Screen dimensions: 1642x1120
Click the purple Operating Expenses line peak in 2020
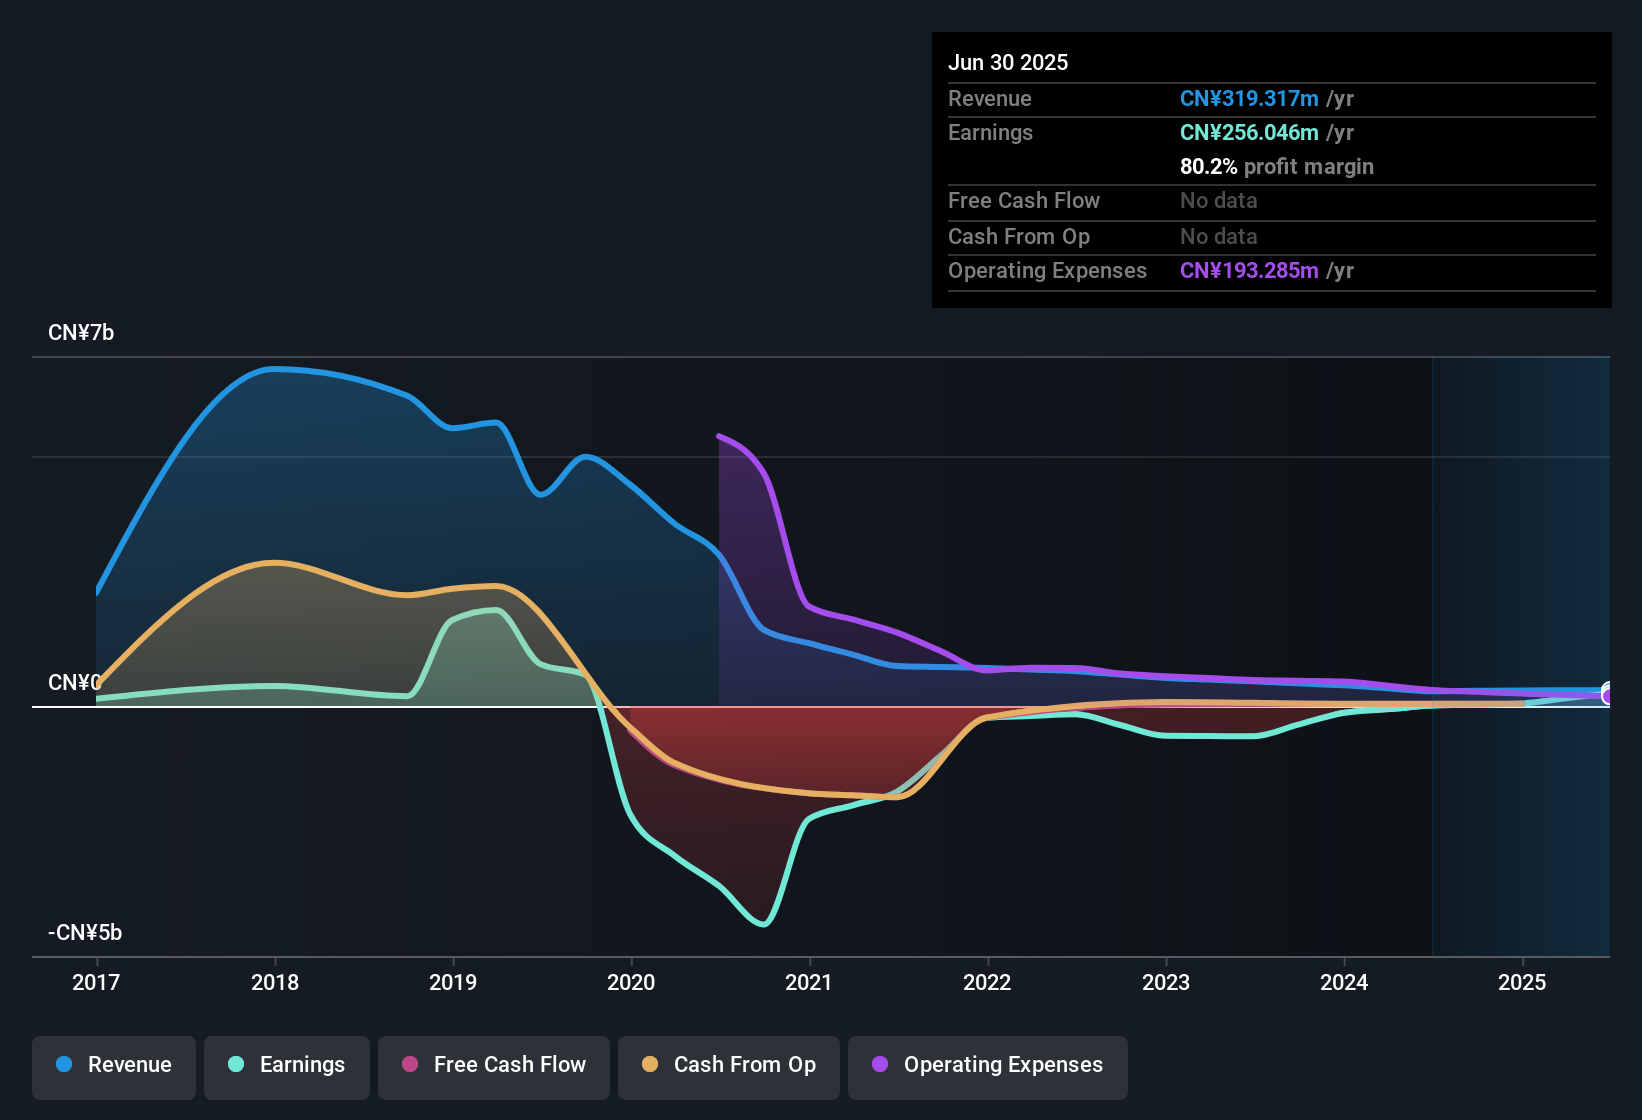click(x=720, y=436)
